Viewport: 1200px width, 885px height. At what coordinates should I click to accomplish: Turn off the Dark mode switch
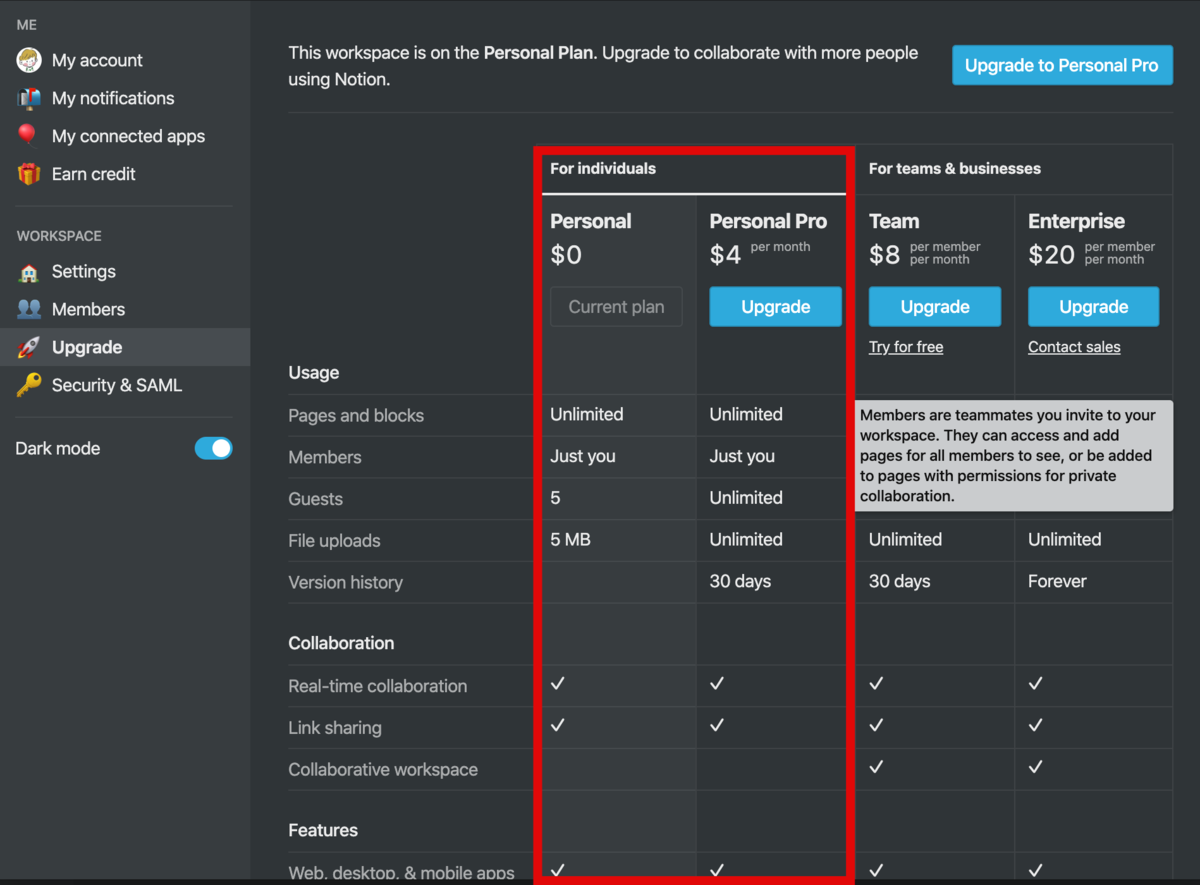click(x=213, y=448)
